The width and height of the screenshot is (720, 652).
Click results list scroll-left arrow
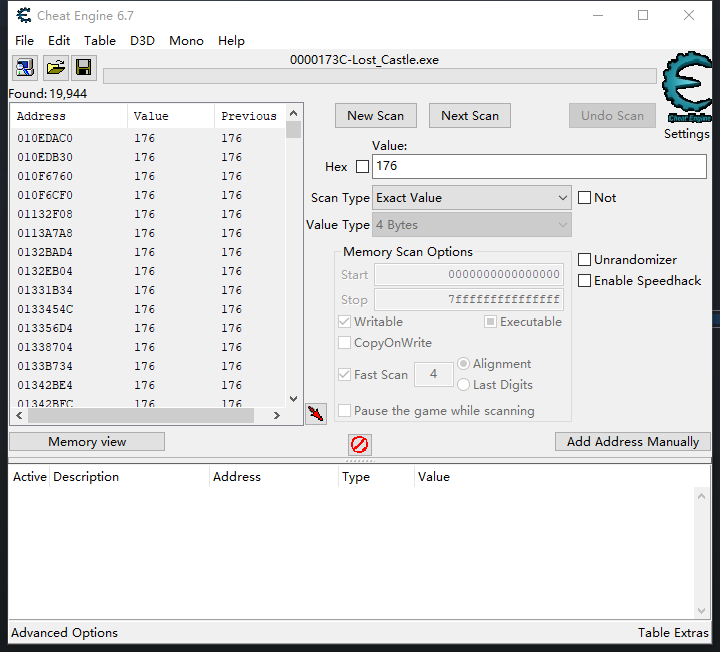[x=19, y=416]
